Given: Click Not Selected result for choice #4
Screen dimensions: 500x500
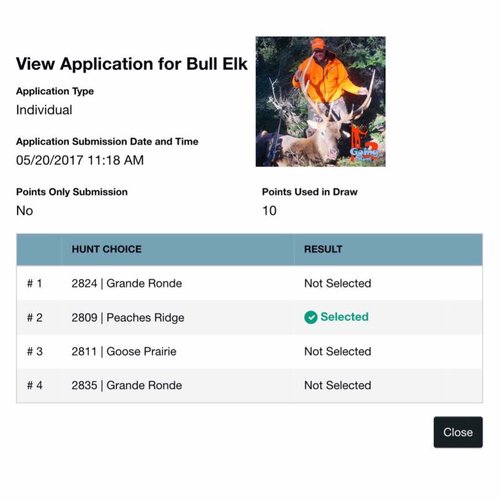Looking at the screenshot, I should [338, 385].
